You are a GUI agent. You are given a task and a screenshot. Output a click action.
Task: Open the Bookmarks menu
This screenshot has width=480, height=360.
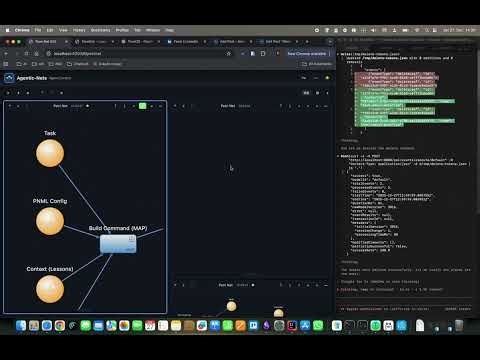pos(100,30)
